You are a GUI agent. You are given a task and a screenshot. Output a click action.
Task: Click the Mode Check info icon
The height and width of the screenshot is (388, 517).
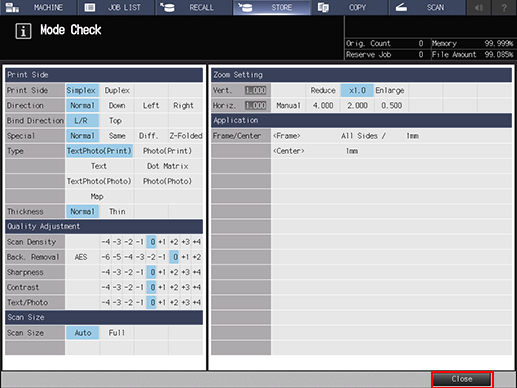(23, 31)
